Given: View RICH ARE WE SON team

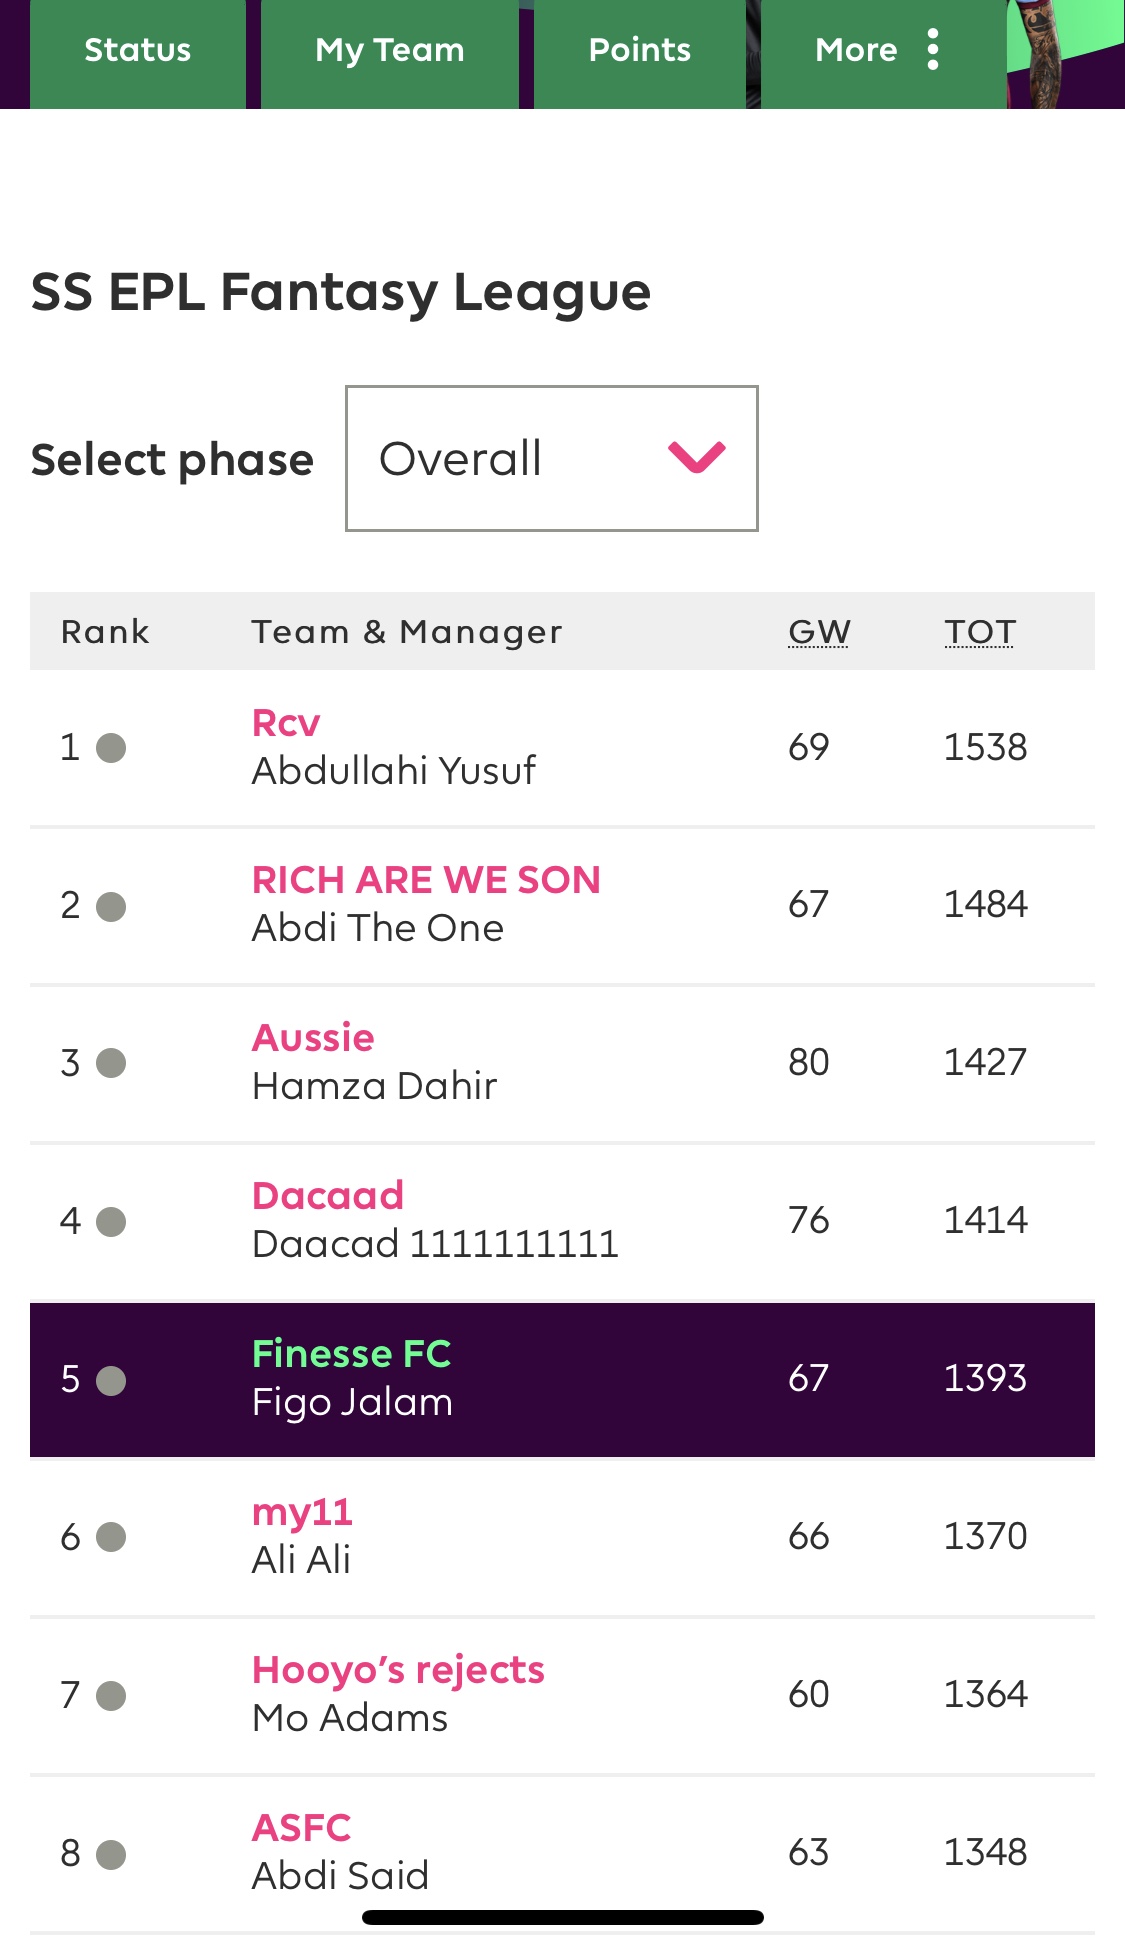Looking at the screenshot, I should tap(426, 880).
